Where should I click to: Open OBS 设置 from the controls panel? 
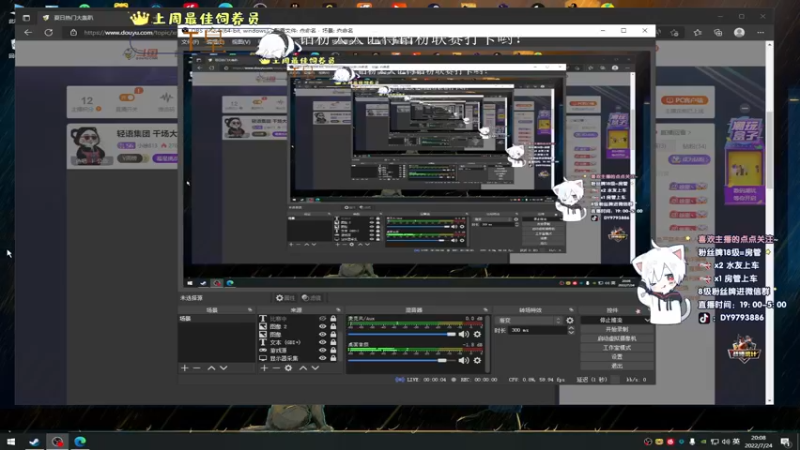coord(617,357)
